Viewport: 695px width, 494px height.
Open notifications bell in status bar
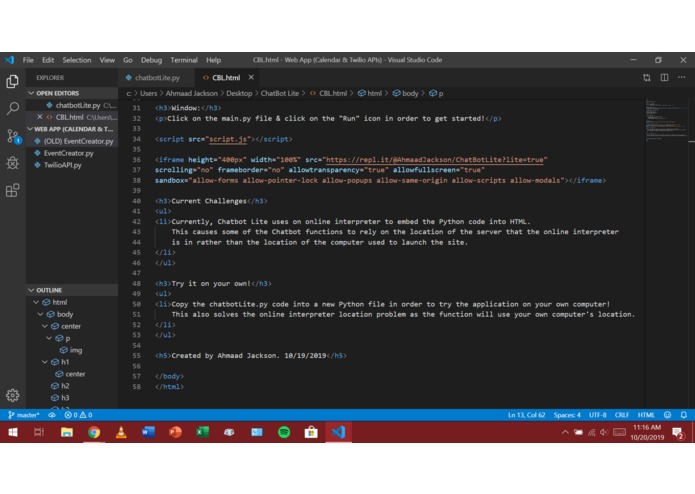[683, 415]
